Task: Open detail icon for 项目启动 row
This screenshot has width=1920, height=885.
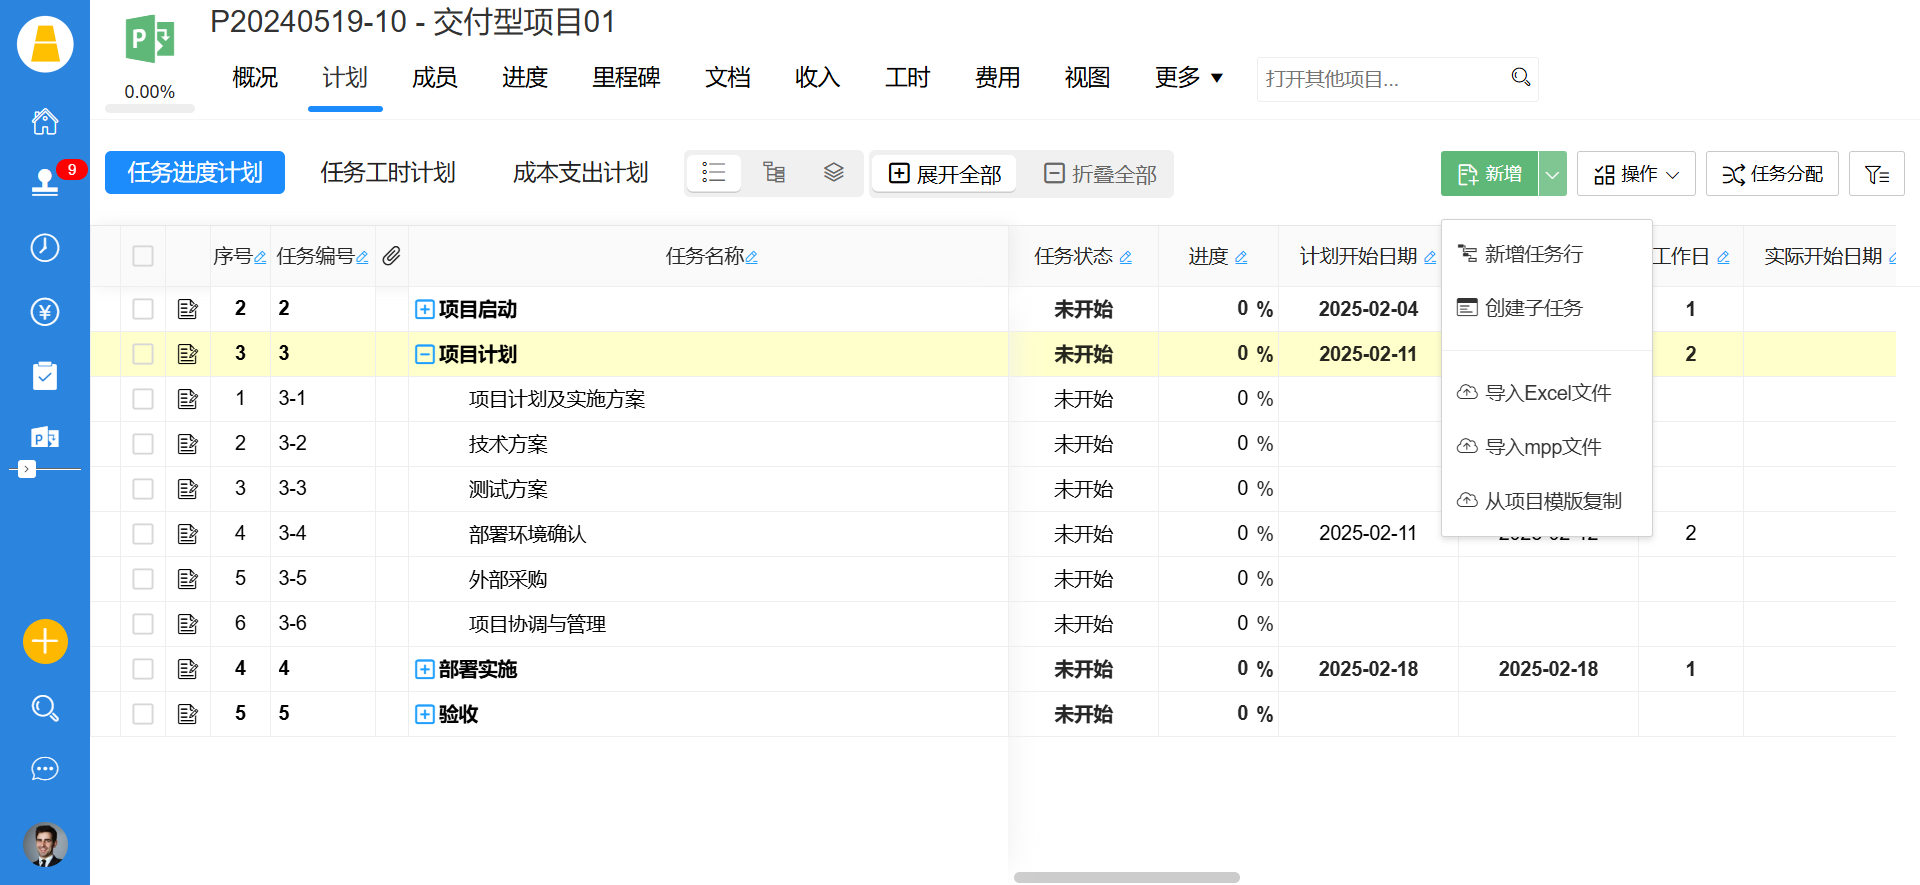Action: pos(187,309)
